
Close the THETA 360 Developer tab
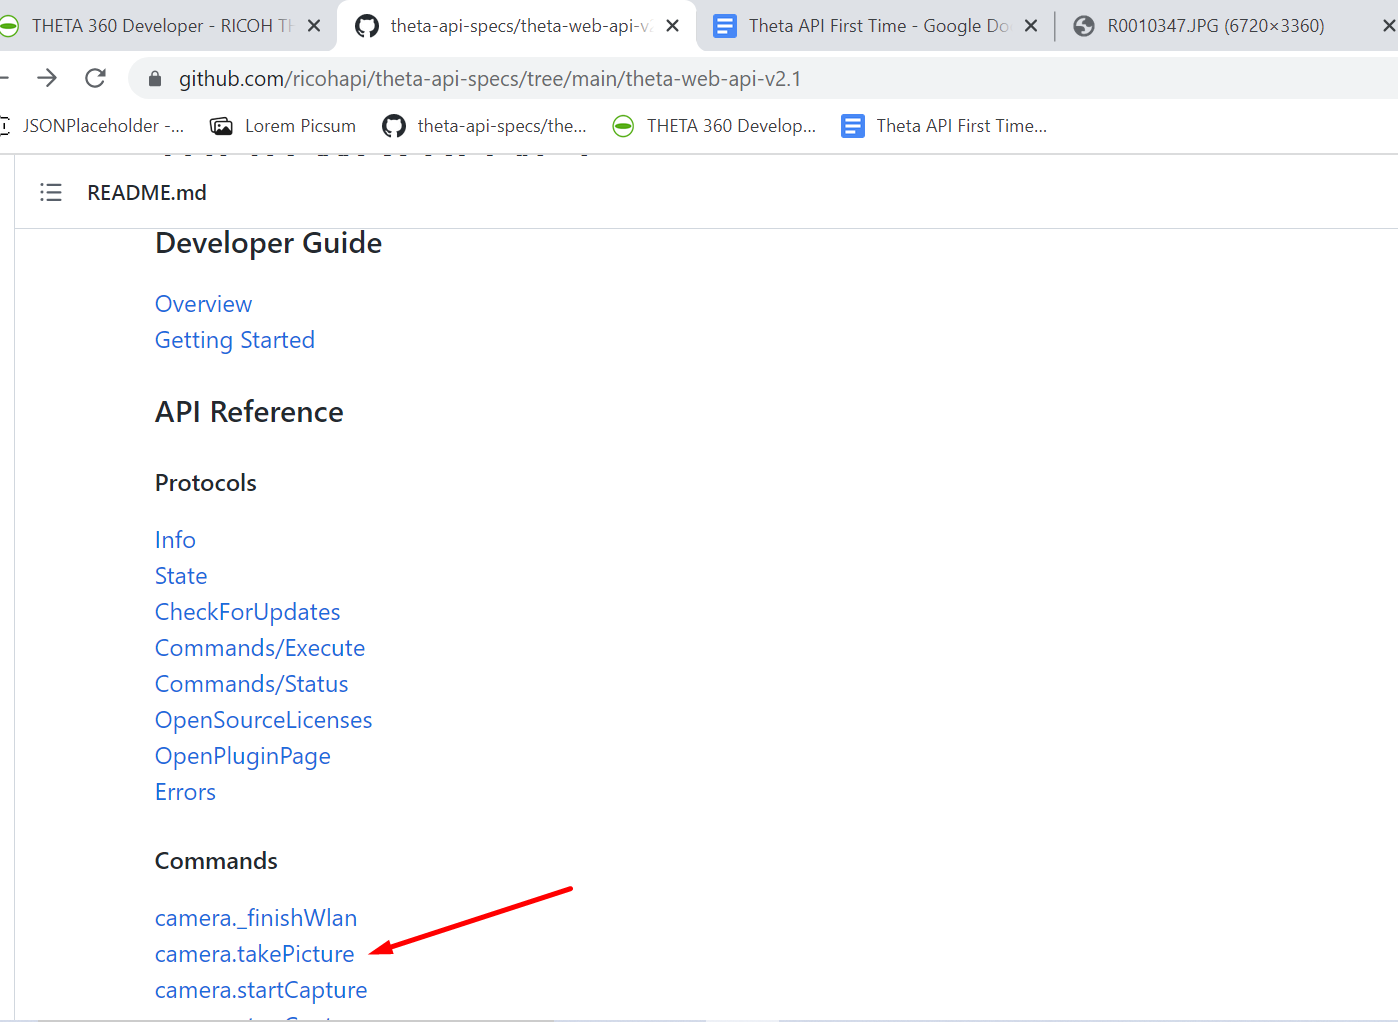[314, 26]
